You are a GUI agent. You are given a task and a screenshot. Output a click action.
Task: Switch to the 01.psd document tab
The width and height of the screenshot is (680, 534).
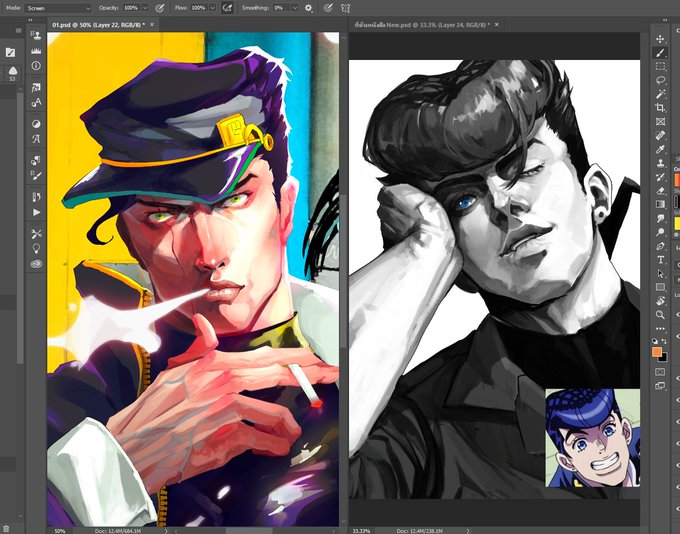click(98, 25)
